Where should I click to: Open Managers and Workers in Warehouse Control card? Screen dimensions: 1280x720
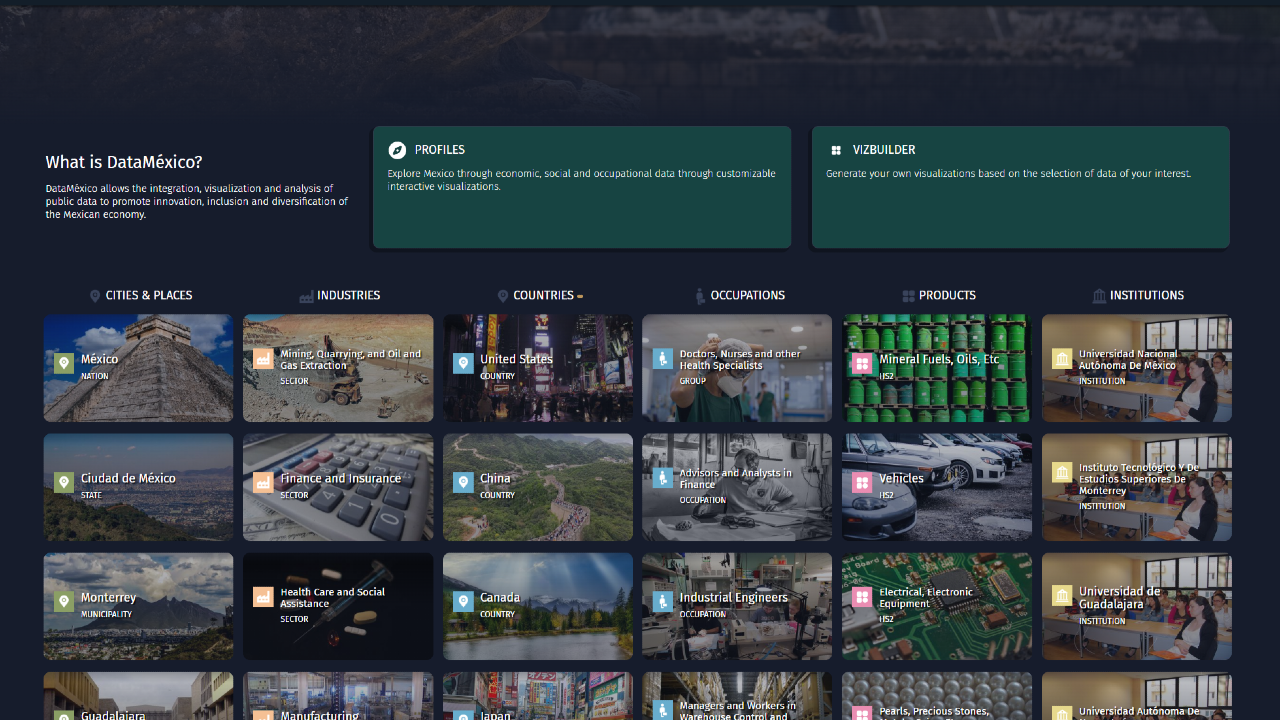(x=737, y=696)
